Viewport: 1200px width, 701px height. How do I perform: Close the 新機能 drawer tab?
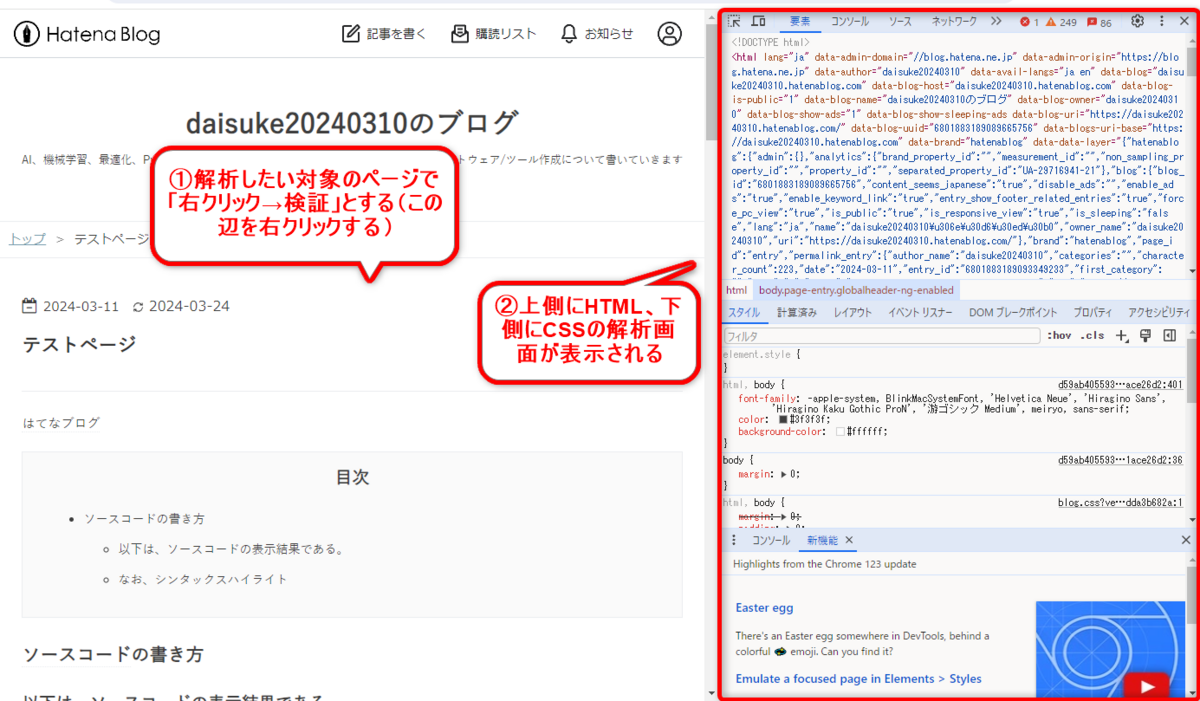click(849, 540)
